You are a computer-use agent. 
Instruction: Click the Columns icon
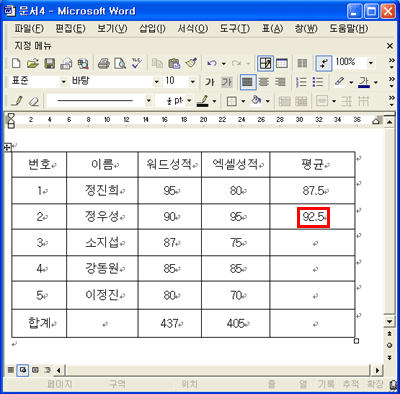[302, 63]
